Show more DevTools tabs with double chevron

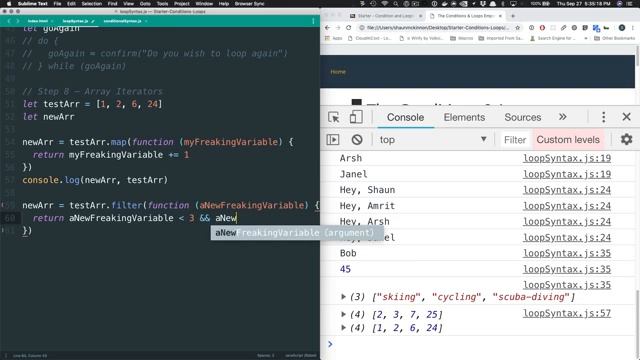(562, 117)
